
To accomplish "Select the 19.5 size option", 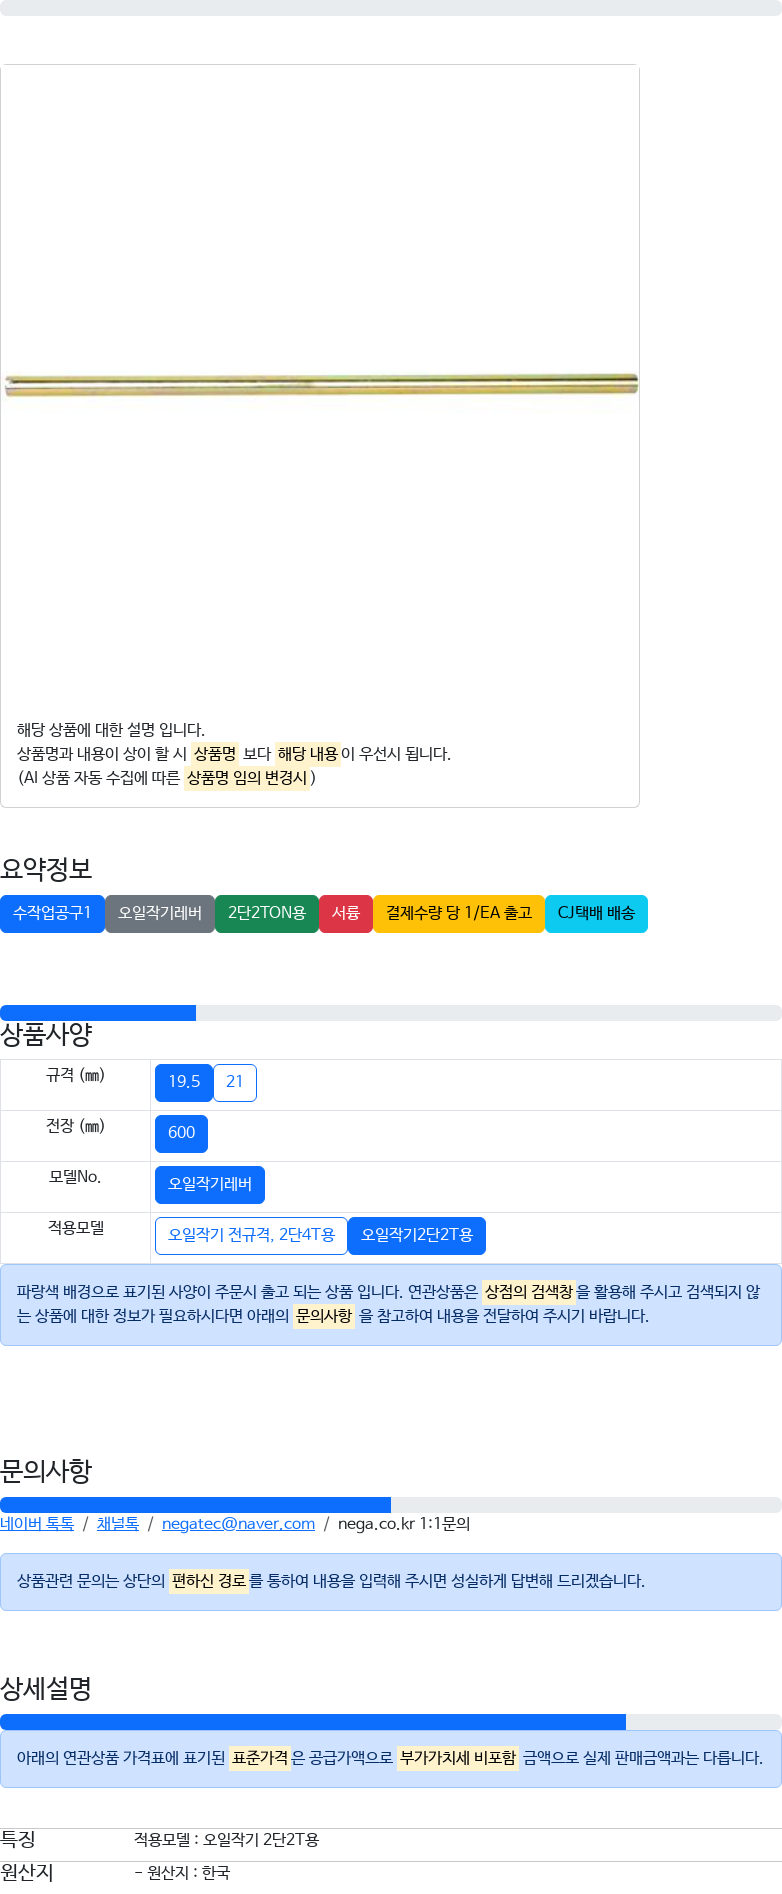I will [184, 1082].
